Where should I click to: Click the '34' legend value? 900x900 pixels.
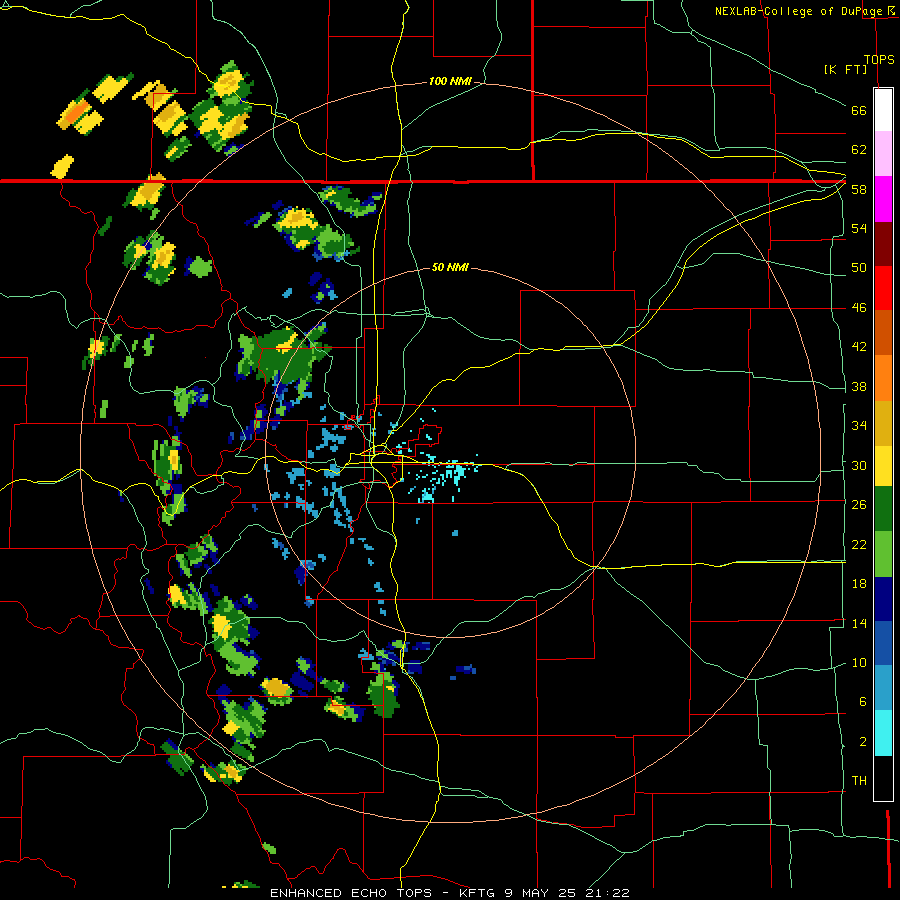pyautogui.click(x=859, y=425)
